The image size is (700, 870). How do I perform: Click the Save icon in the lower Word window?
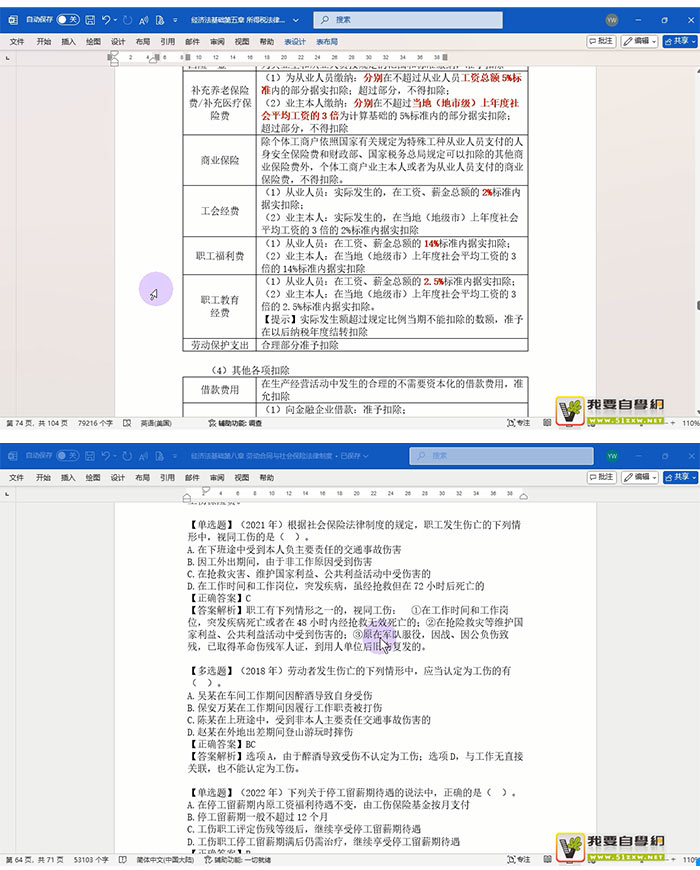pos(89,456)
